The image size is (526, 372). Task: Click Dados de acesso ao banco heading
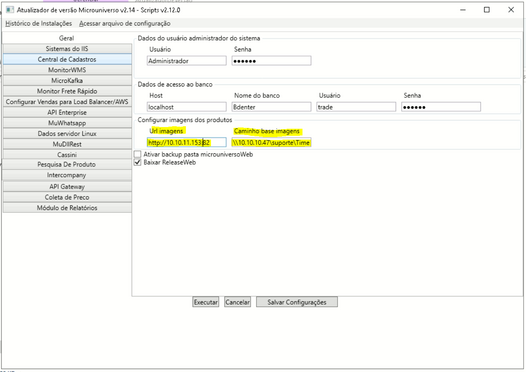[x=175, y=85]
